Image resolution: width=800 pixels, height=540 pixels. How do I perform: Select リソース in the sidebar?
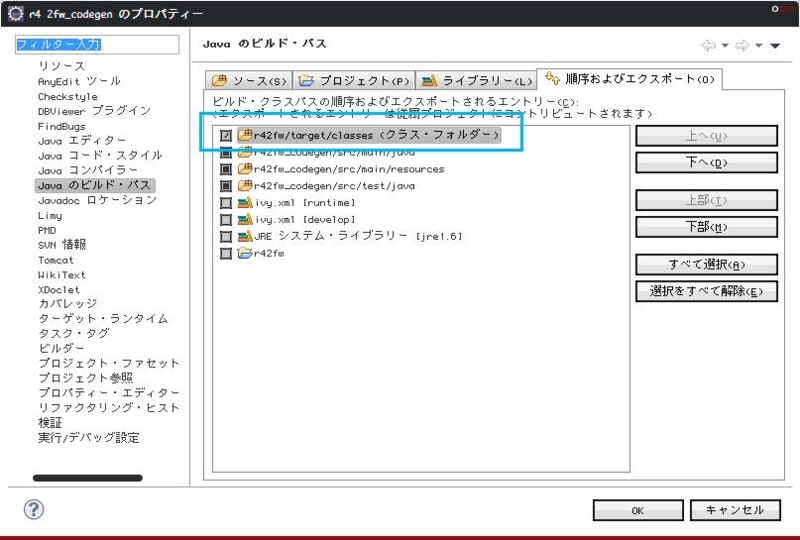coord(62,66)
